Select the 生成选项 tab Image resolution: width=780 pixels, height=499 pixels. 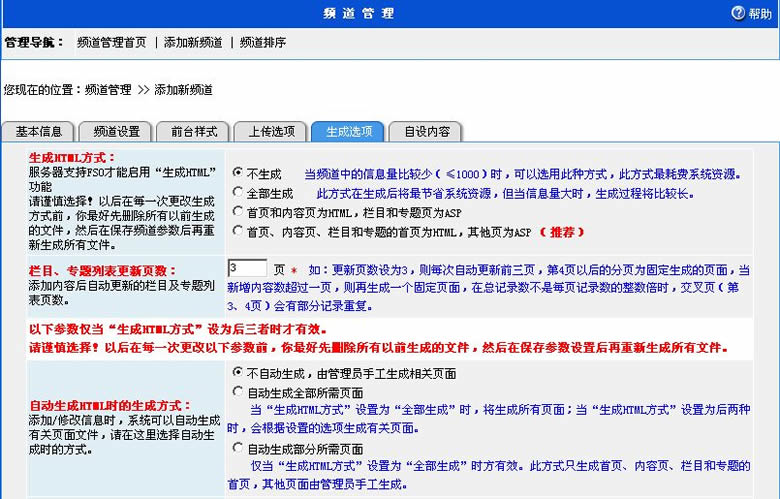[x=349, y=131]
